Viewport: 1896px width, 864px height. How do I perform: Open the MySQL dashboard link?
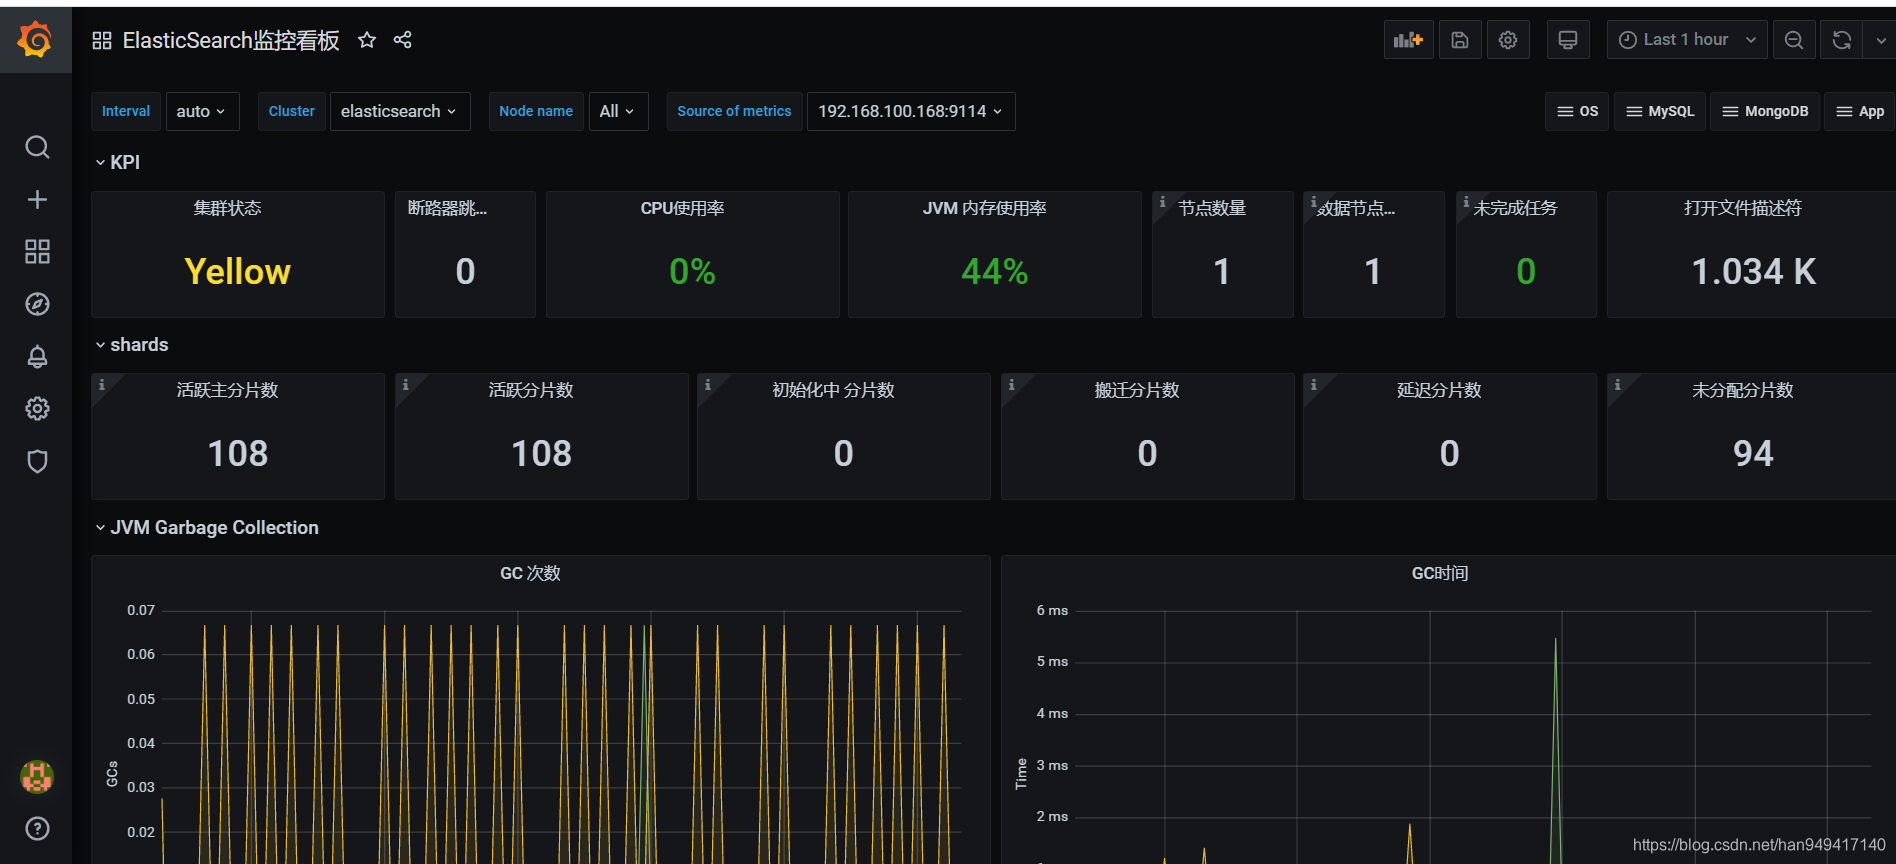(1660, 111)
